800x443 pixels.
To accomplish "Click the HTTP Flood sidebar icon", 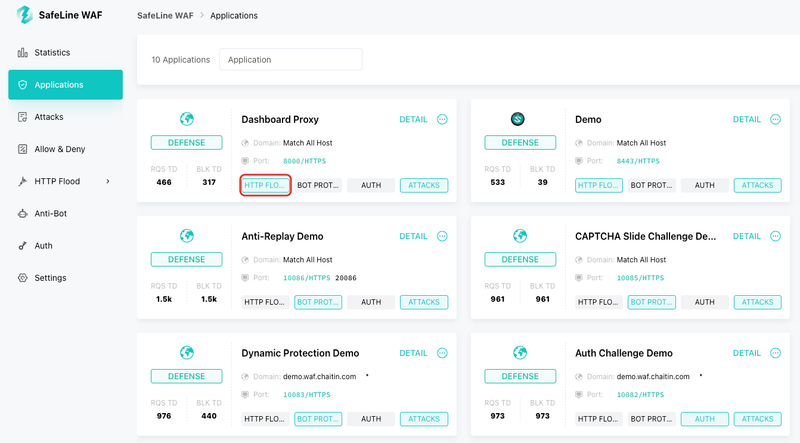I will tap(22, 181).
